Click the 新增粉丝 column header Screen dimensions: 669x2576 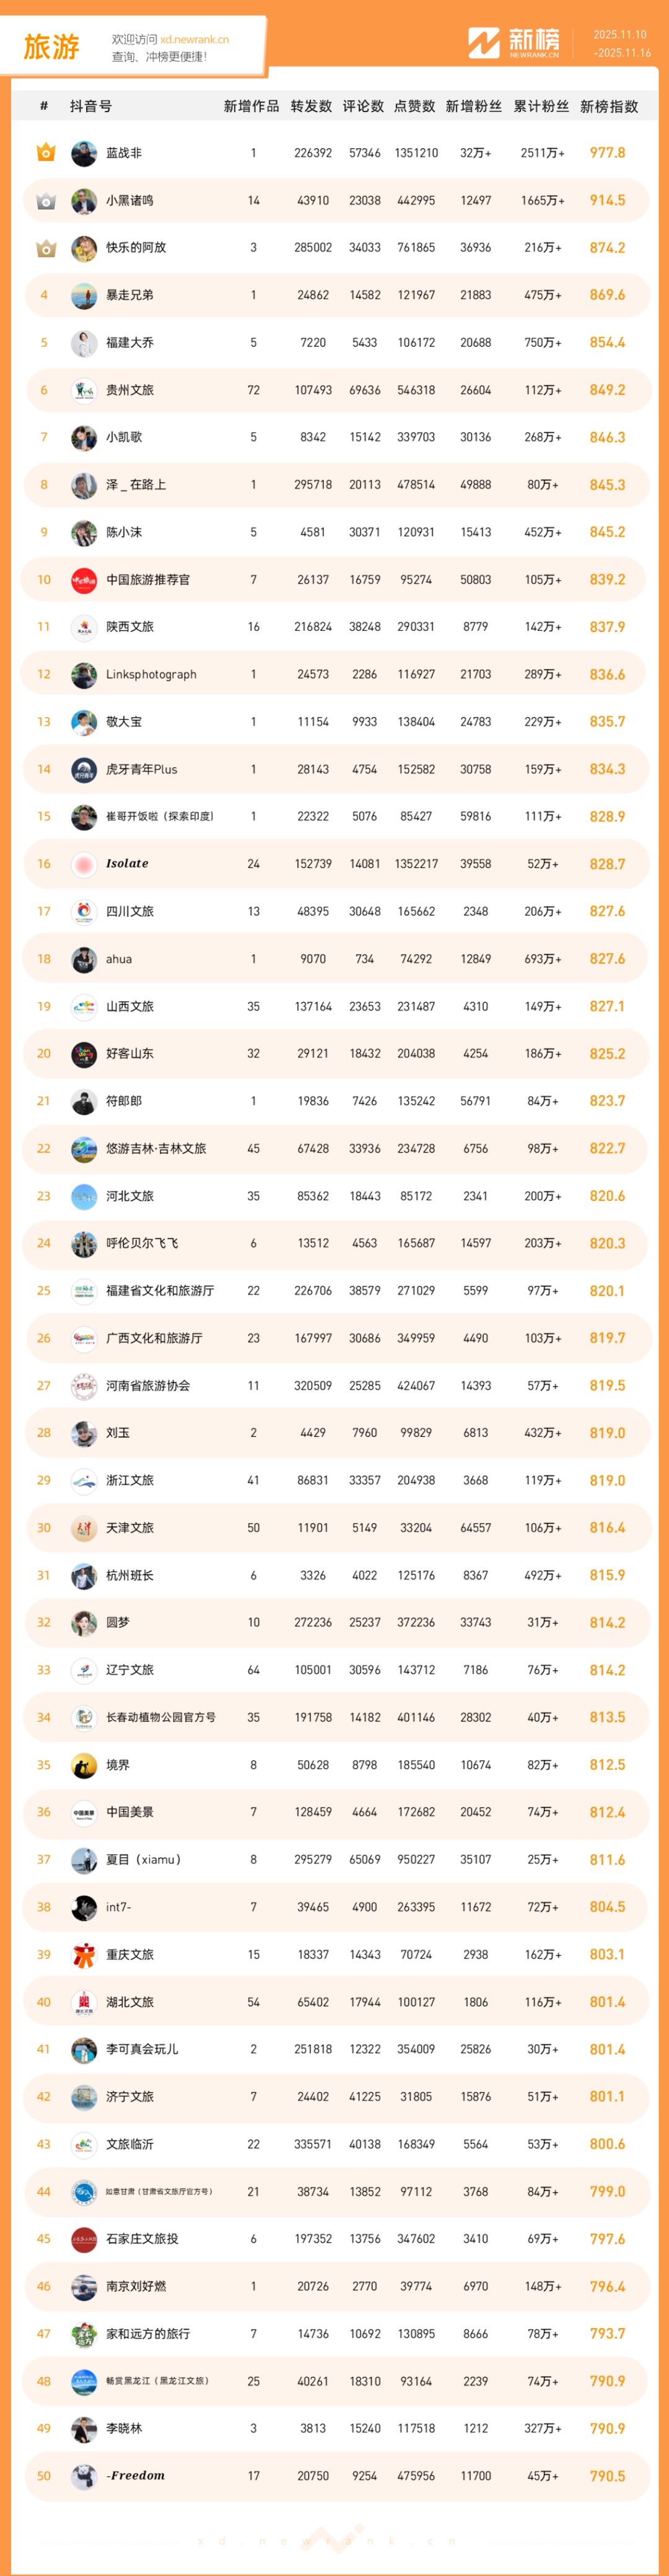tap(473, 107)
